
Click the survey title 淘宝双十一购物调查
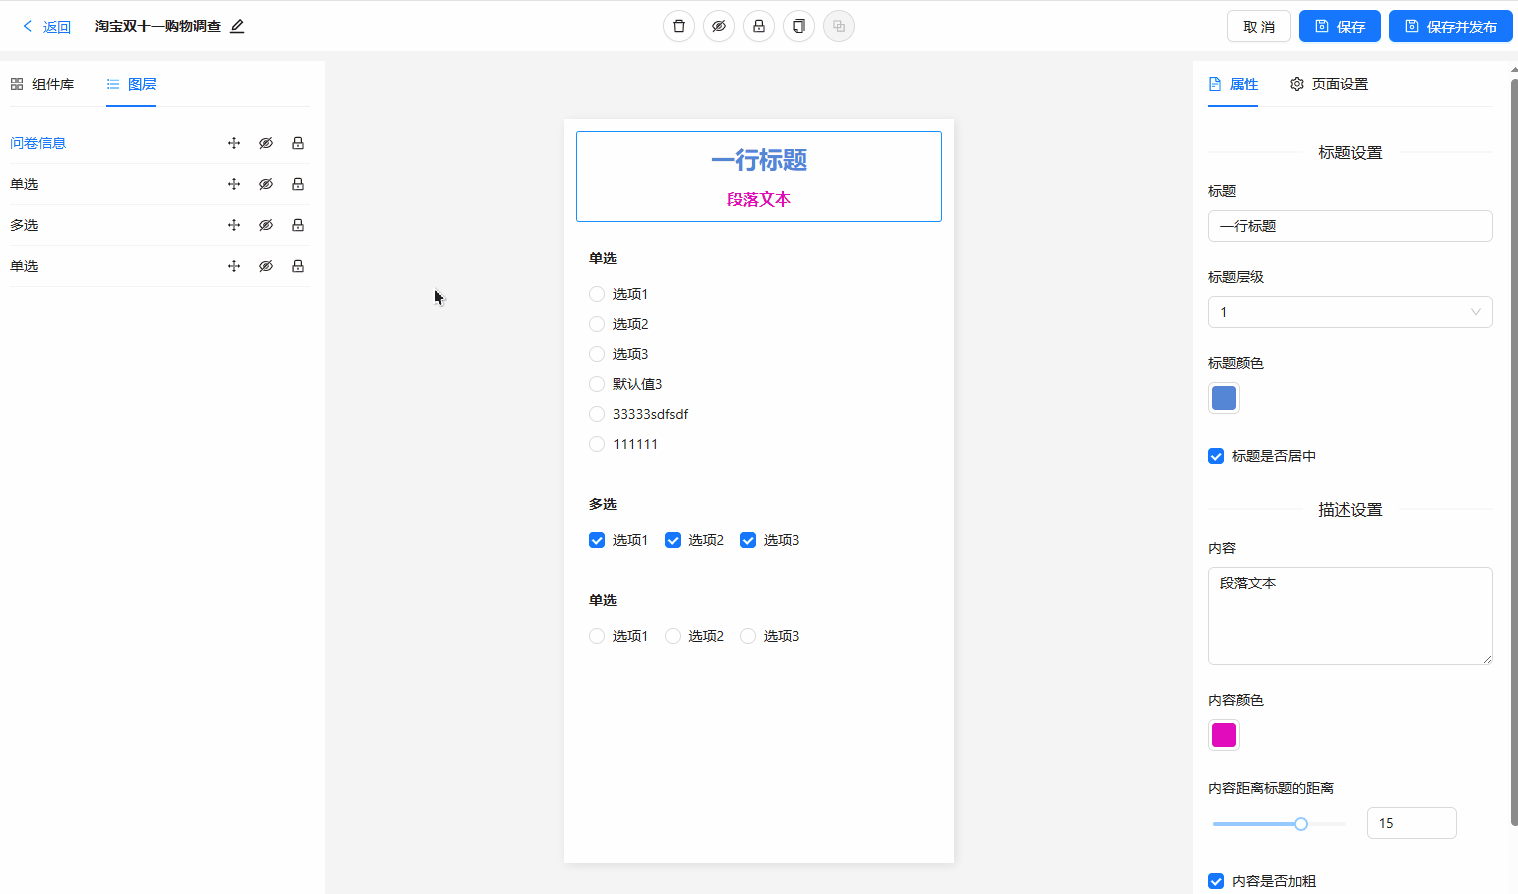tap(158, 26)
